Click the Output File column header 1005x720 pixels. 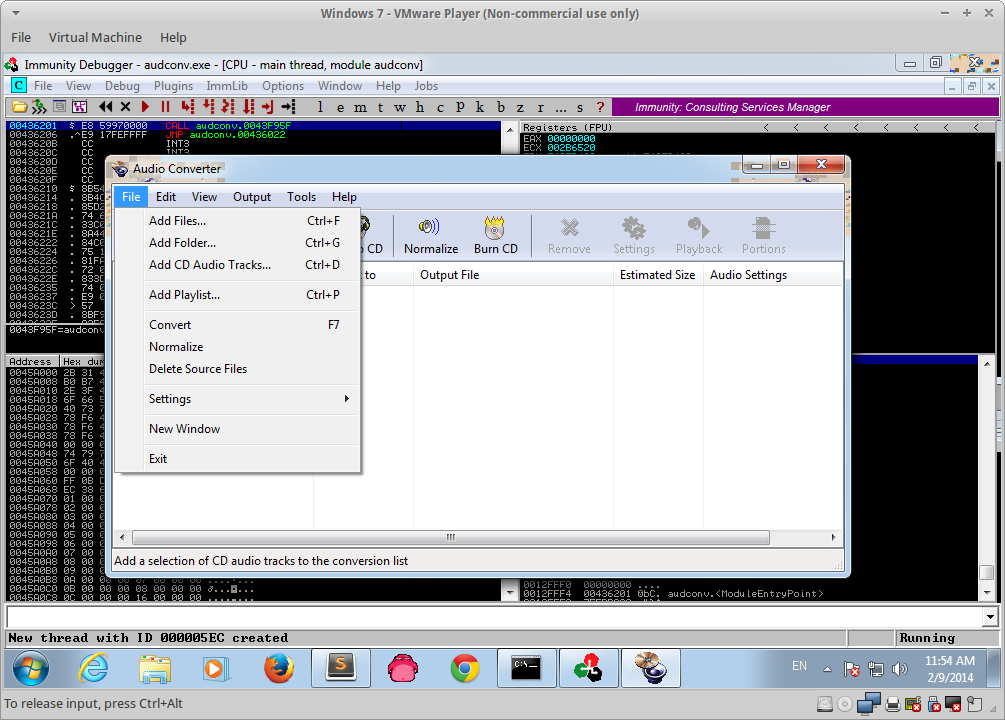513,275
